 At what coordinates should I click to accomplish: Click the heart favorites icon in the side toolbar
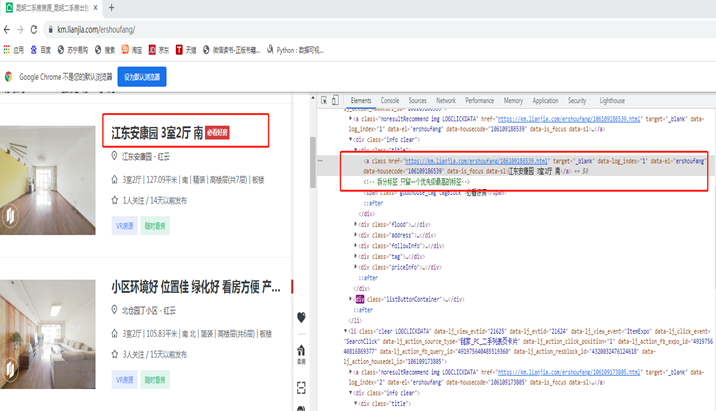click(301, 317)
